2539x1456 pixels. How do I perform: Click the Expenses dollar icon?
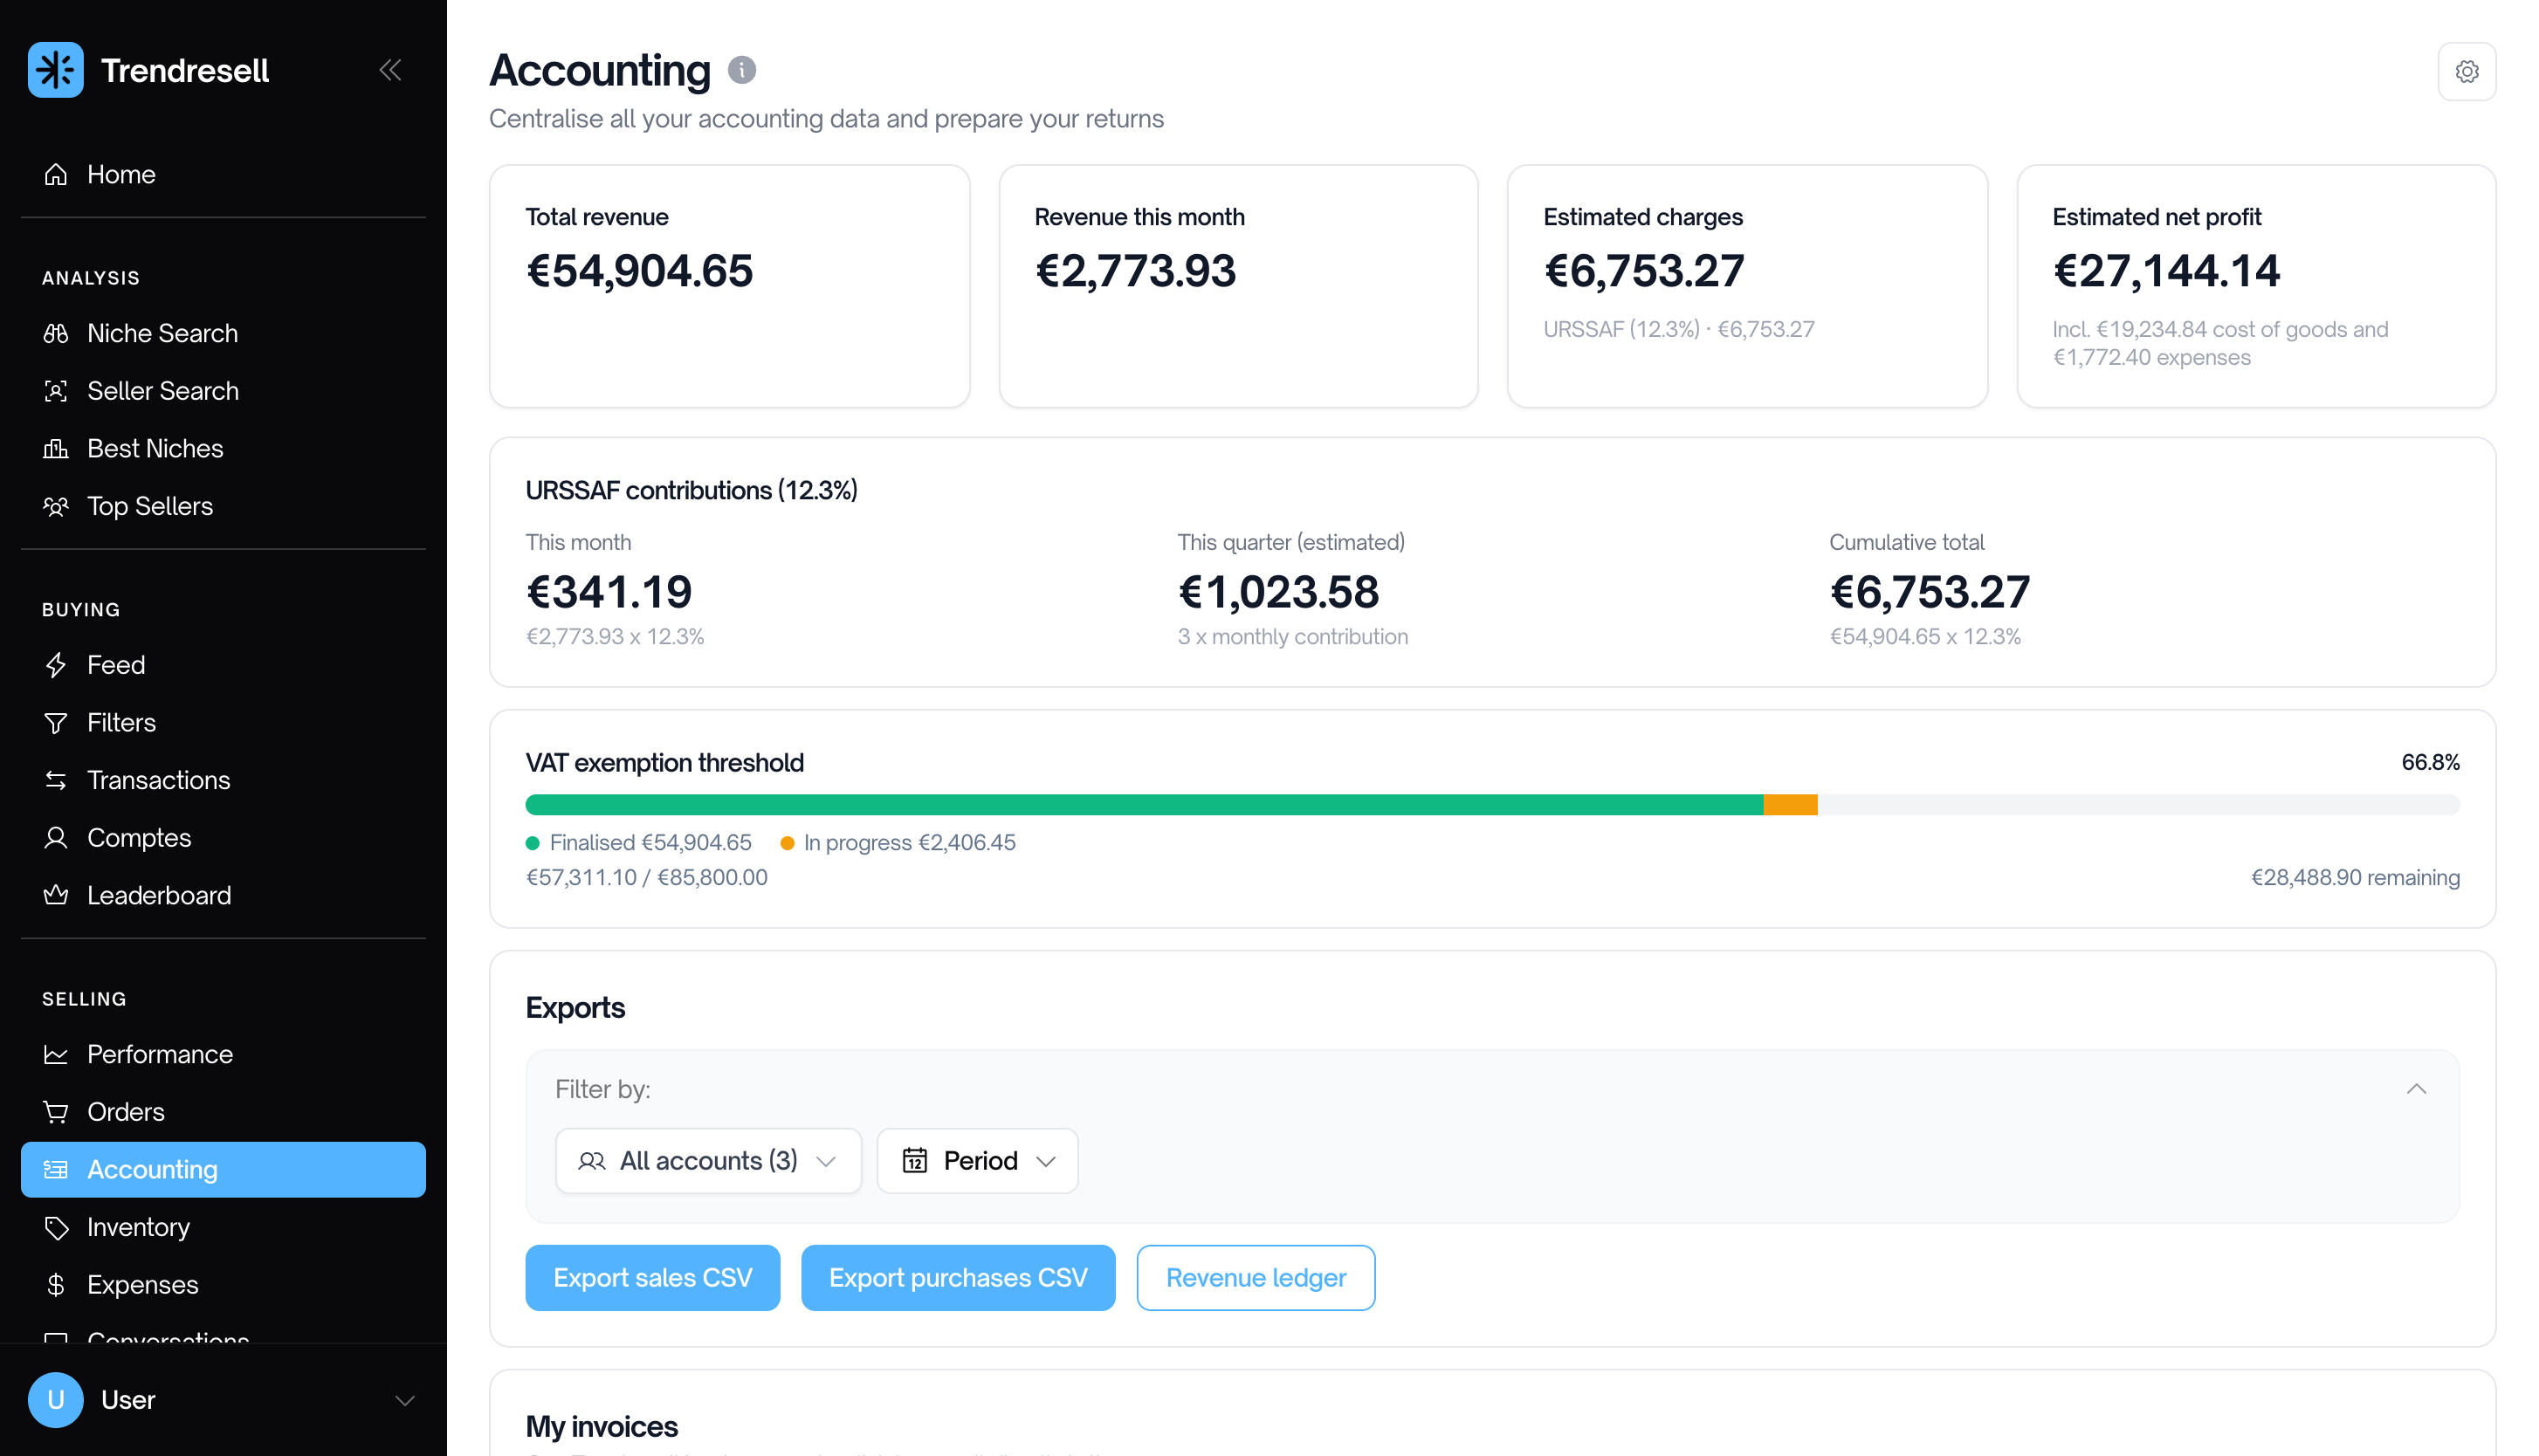point(56,1285)
